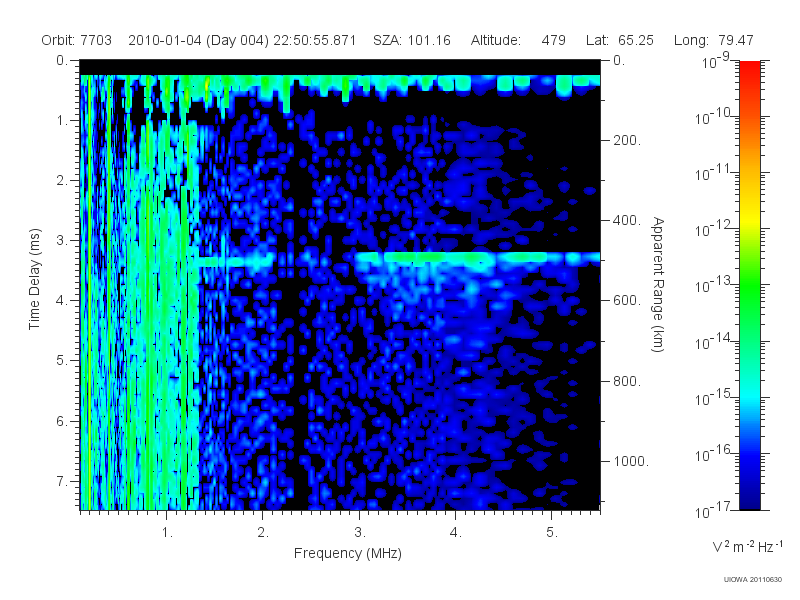800x600 pixels.
Task: Click the 5. MHz tick on frequency axis
Action: pos(552,533)
